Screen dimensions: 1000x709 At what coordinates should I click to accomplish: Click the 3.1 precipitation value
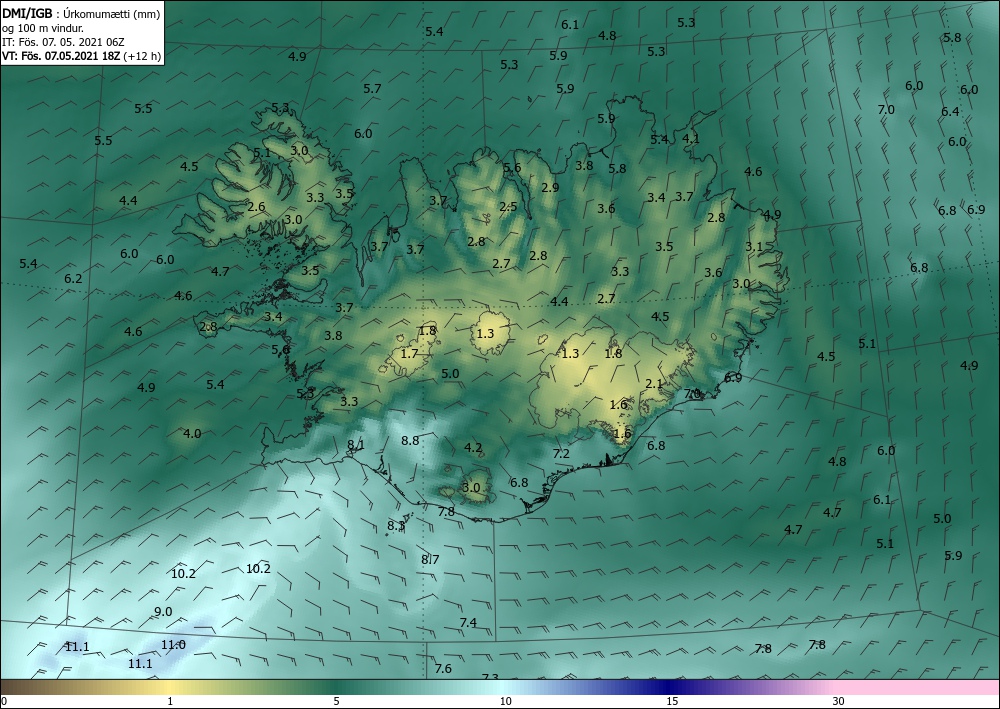point(754,246)
